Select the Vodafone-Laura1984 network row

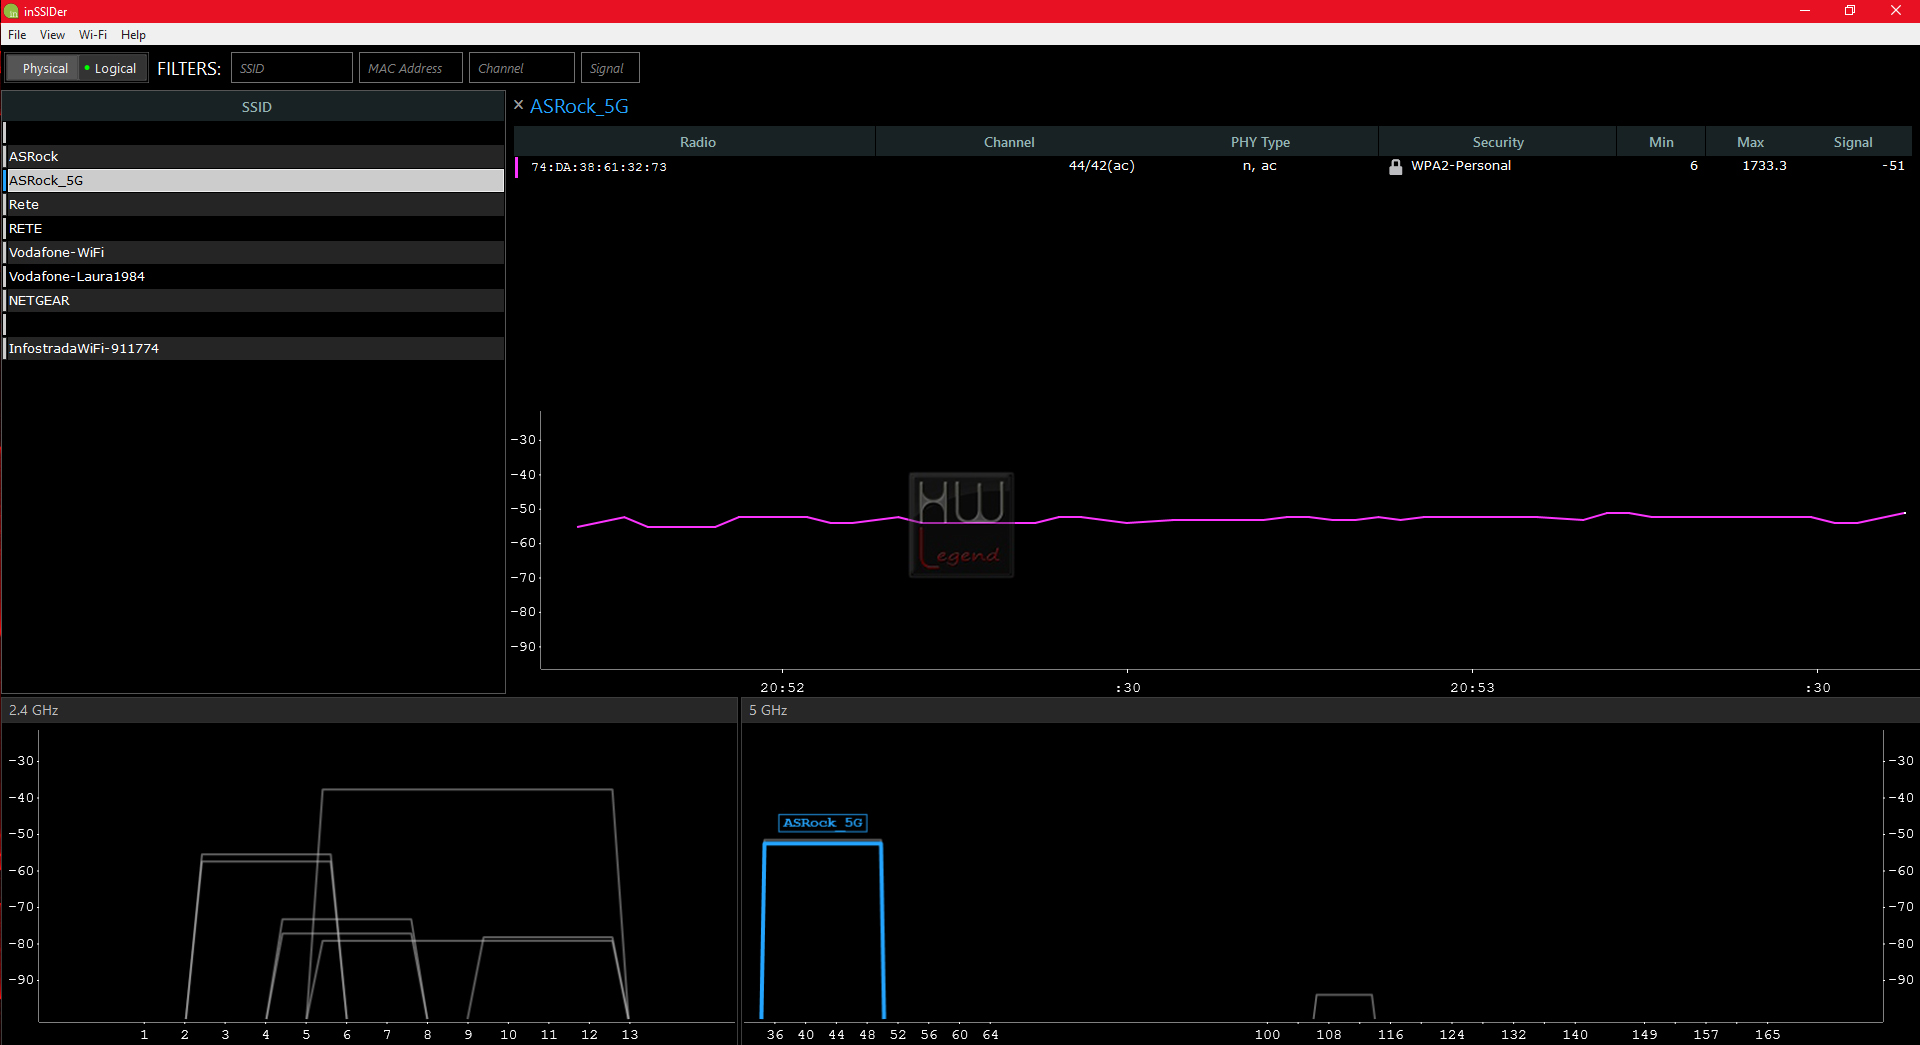tap(254, 276)
